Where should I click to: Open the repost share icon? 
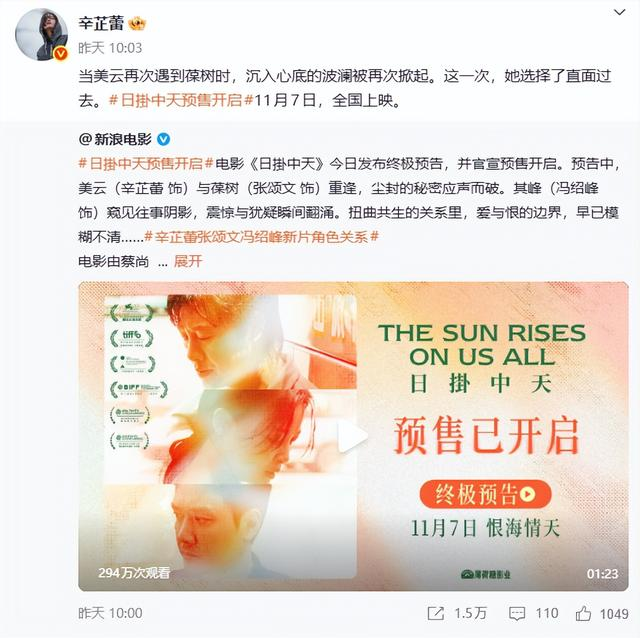tap(436, 613)
